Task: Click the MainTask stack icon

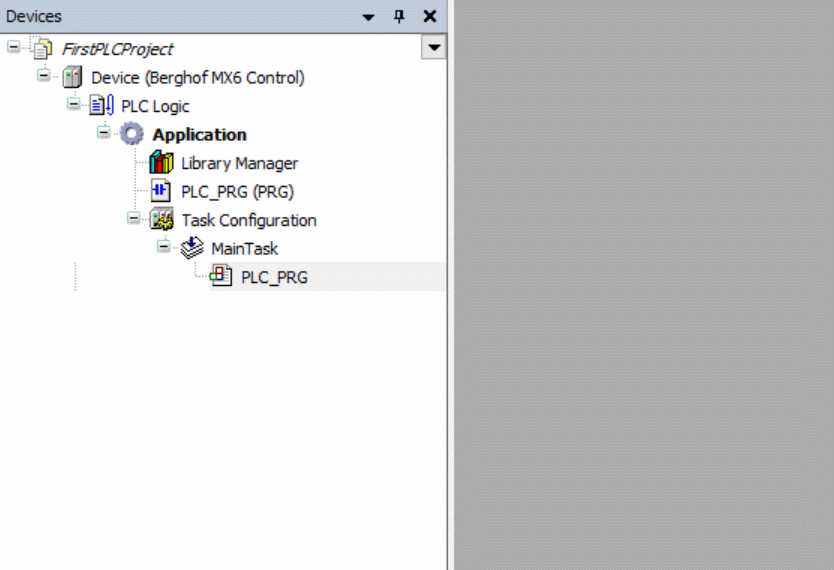Action: 191,248
